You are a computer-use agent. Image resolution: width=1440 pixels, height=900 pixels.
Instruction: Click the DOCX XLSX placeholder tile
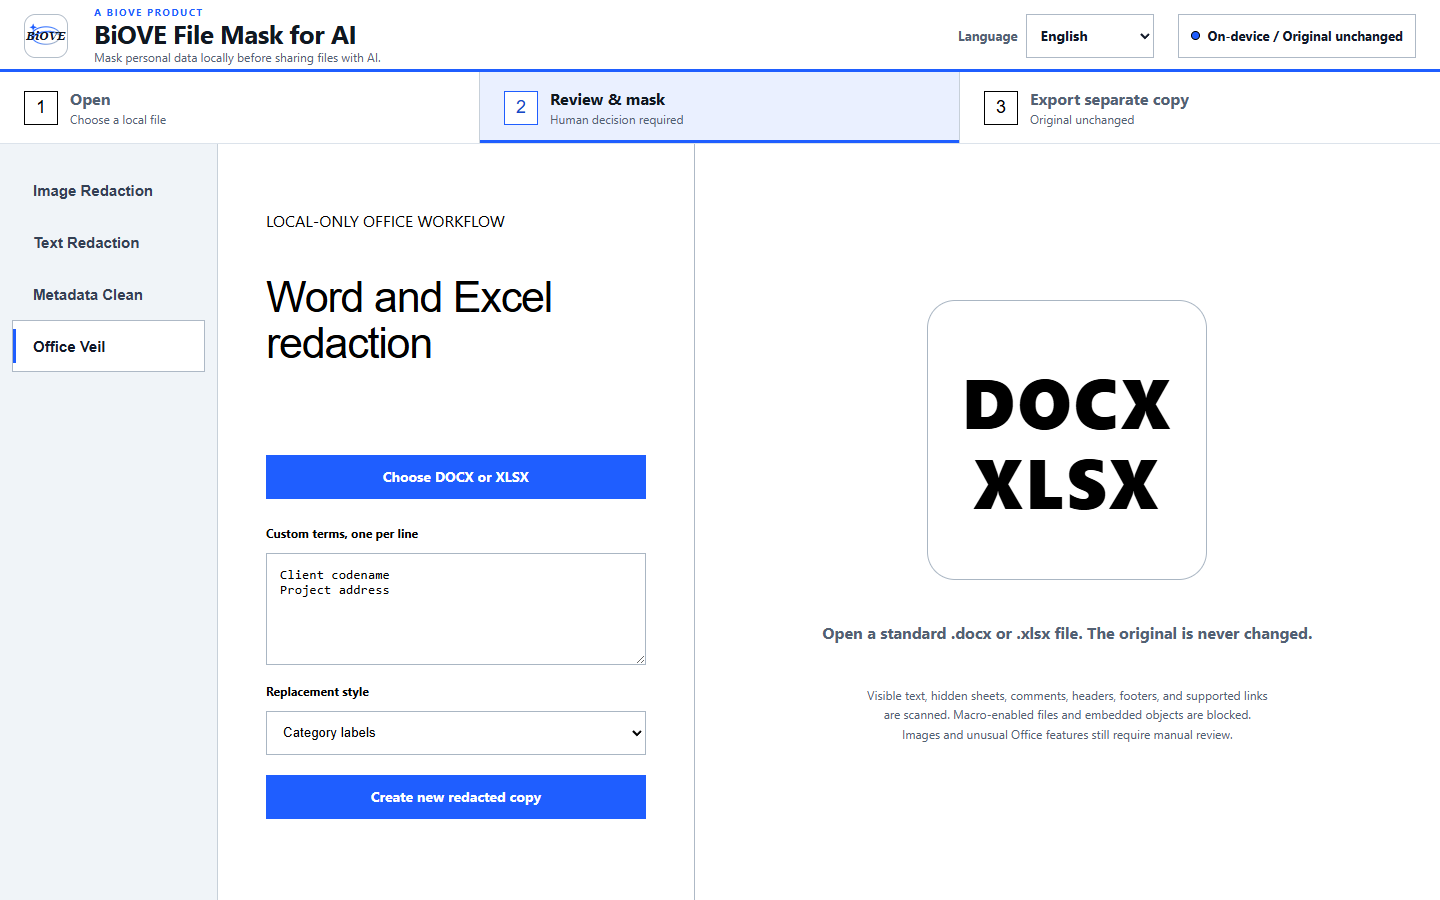click(x=1067, y=440)
